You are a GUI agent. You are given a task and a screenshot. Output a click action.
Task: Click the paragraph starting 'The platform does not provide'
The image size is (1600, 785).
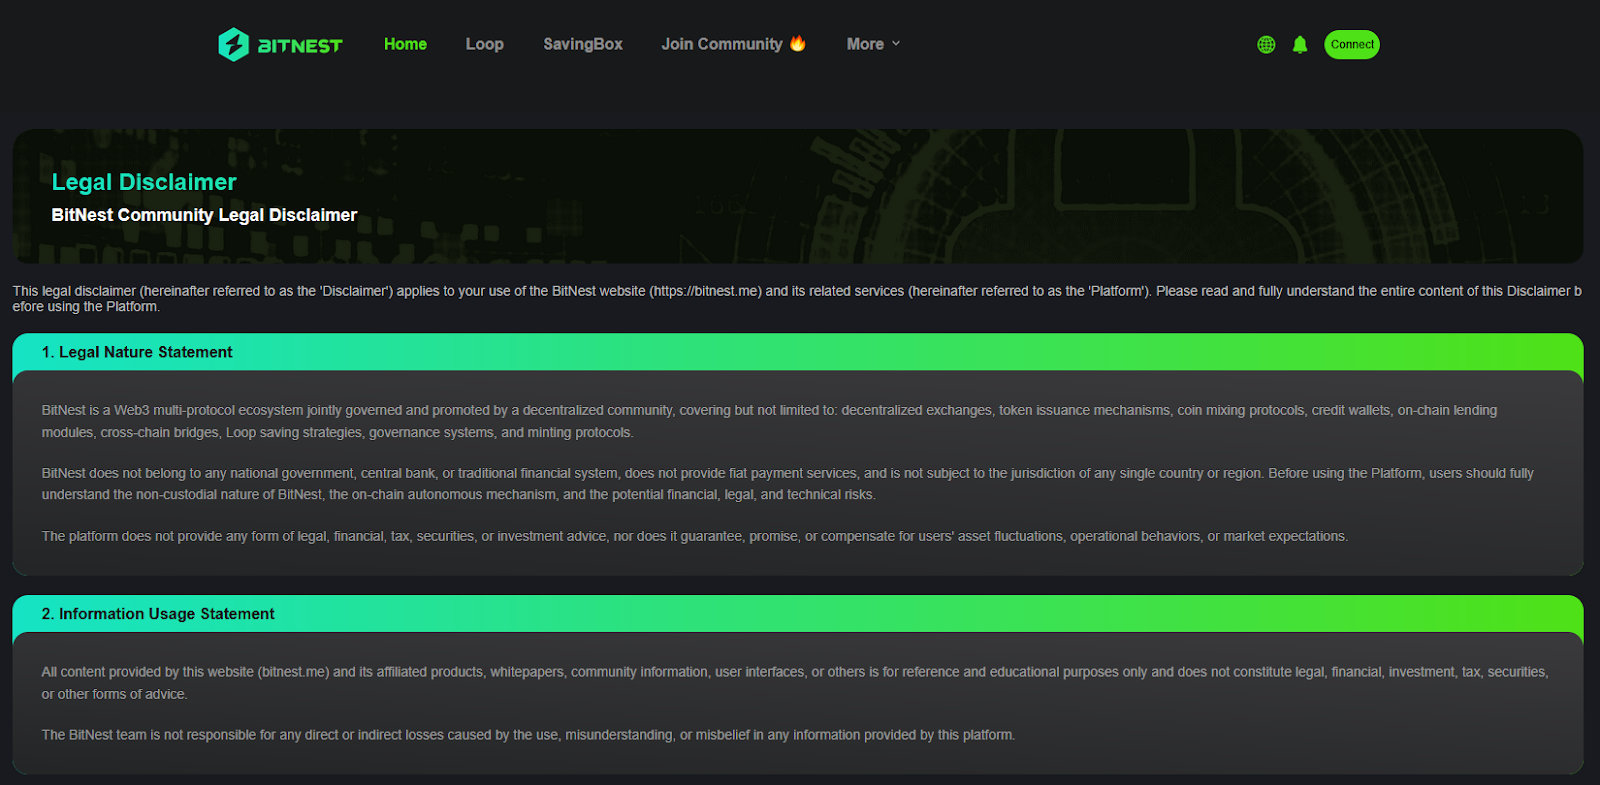(695, 537)
